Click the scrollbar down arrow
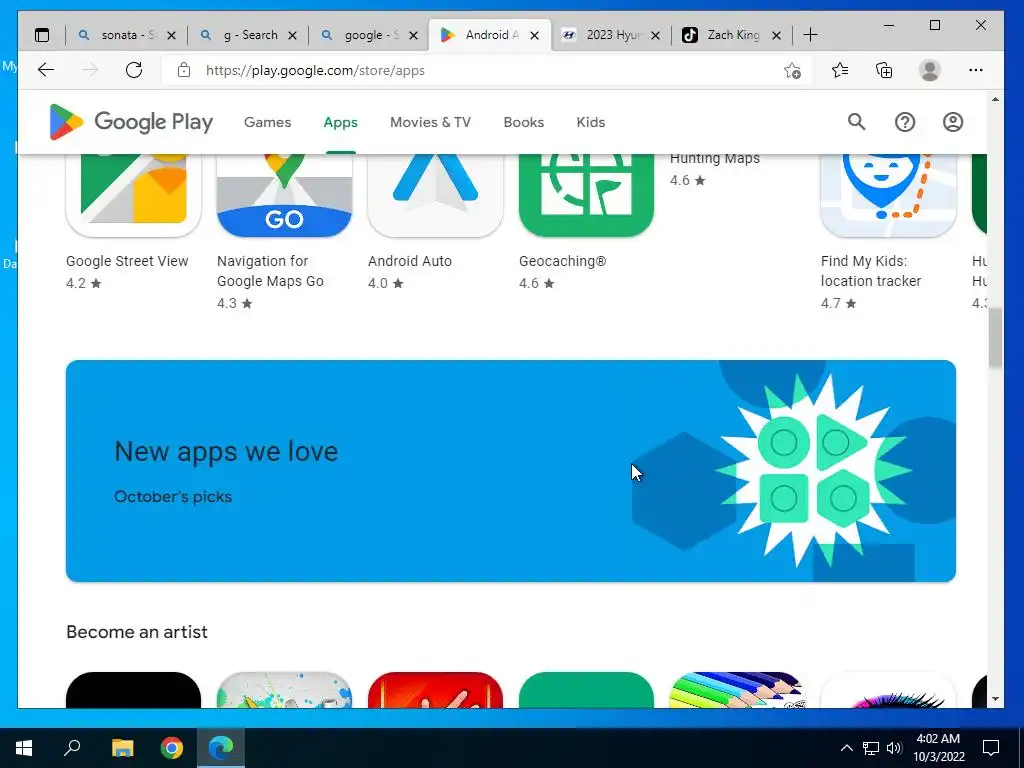This screenshot has width=1024, height=768. click(x=995, y=699)
